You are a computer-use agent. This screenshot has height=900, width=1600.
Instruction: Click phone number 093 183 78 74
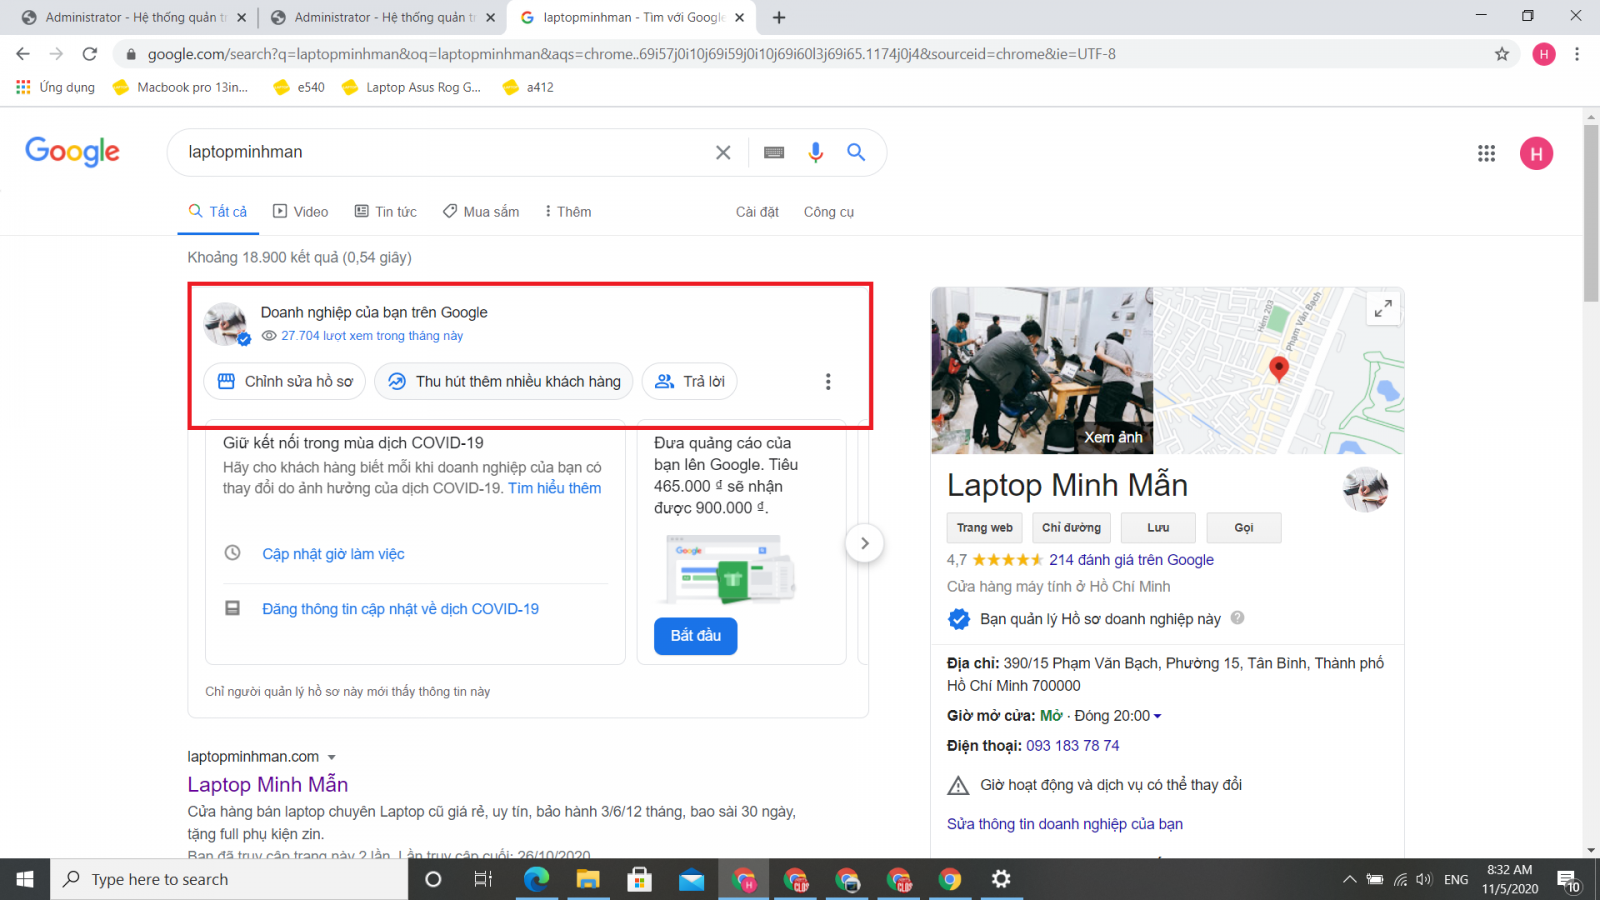pyautogui.click(x=1073, y=746)
